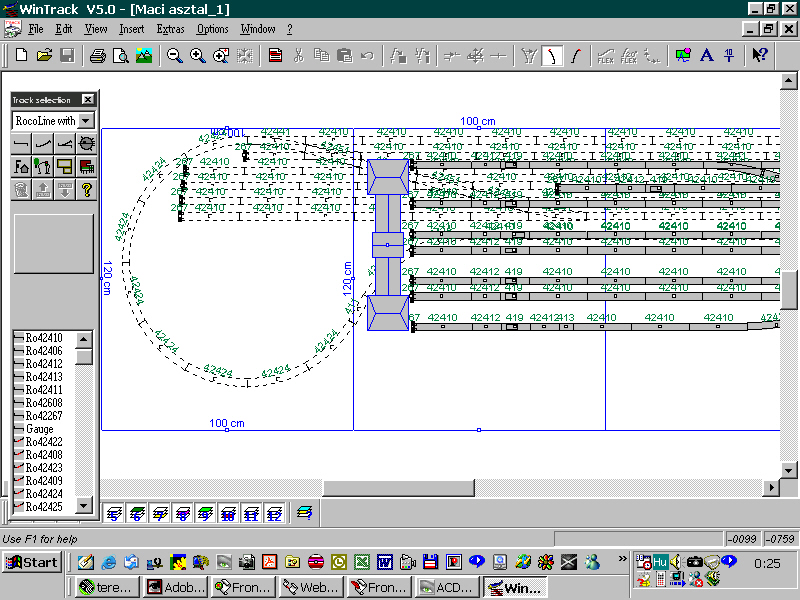The width and height of the screenshot is (800, 600).
Task: Select the red-tipped line tool
Action: click(x=576, y=55)
